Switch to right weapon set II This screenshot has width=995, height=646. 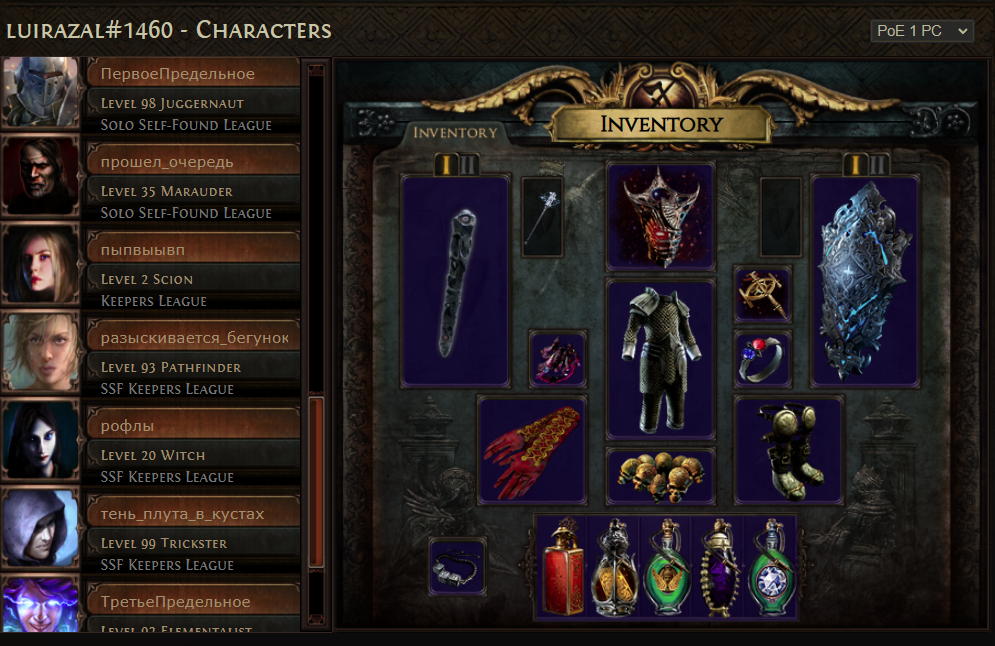point(879,165)
